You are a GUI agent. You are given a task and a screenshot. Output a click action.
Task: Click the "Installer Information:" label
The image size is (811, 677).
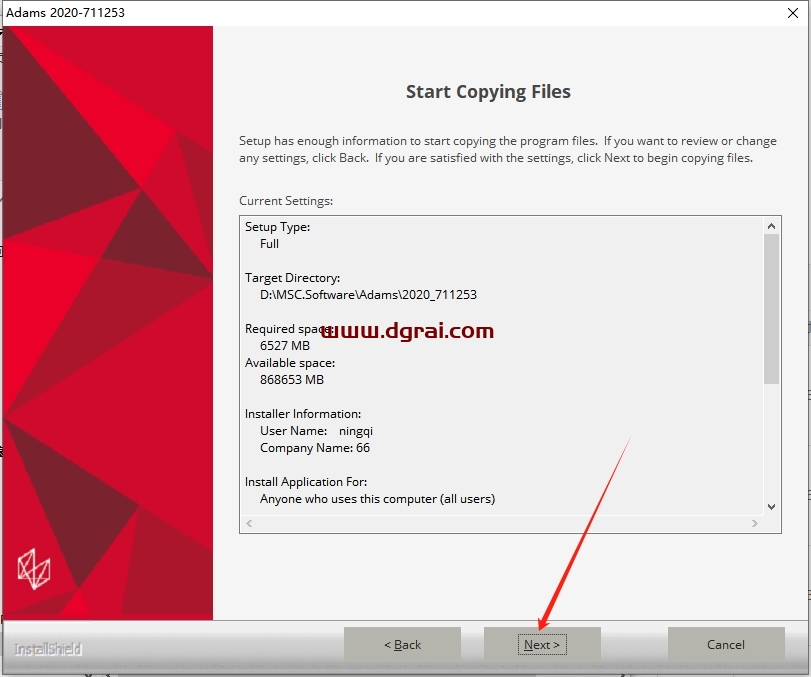pos(303,414)
